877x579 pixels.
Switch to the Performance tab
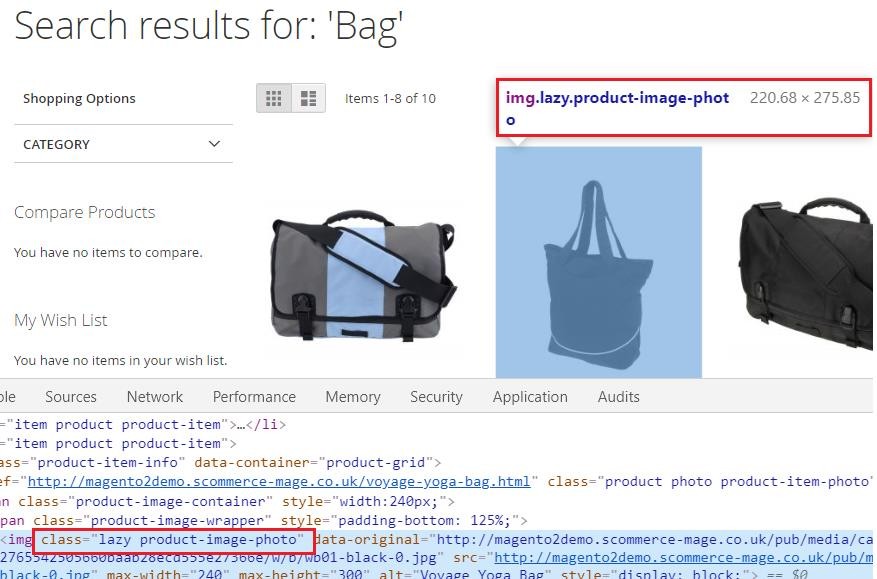254,397
